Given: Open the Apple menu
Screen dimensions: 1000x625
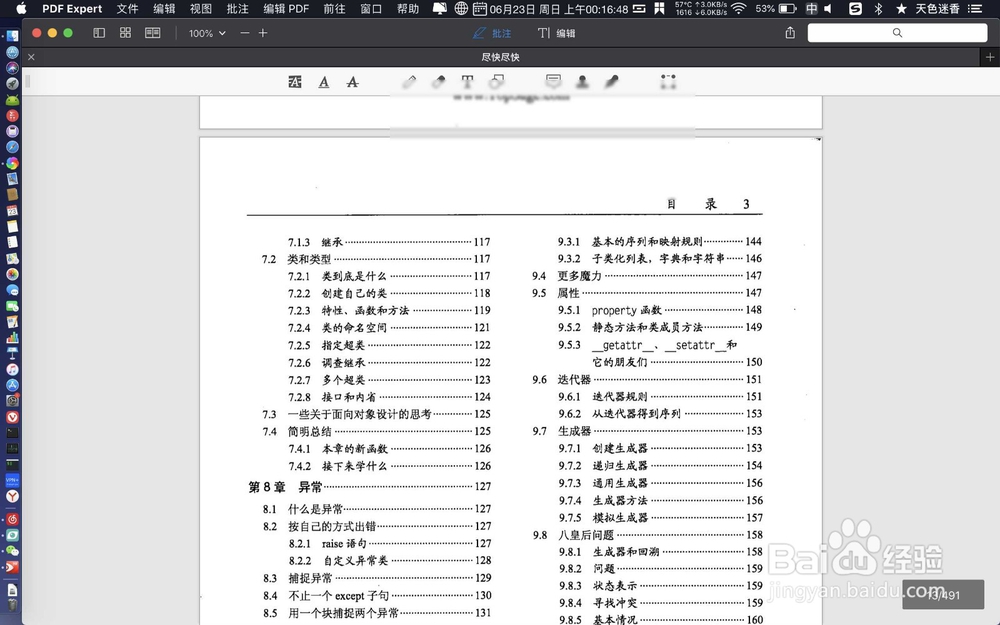Looking at the screenshot, I should pyautogui.click(x=21, y=8).
